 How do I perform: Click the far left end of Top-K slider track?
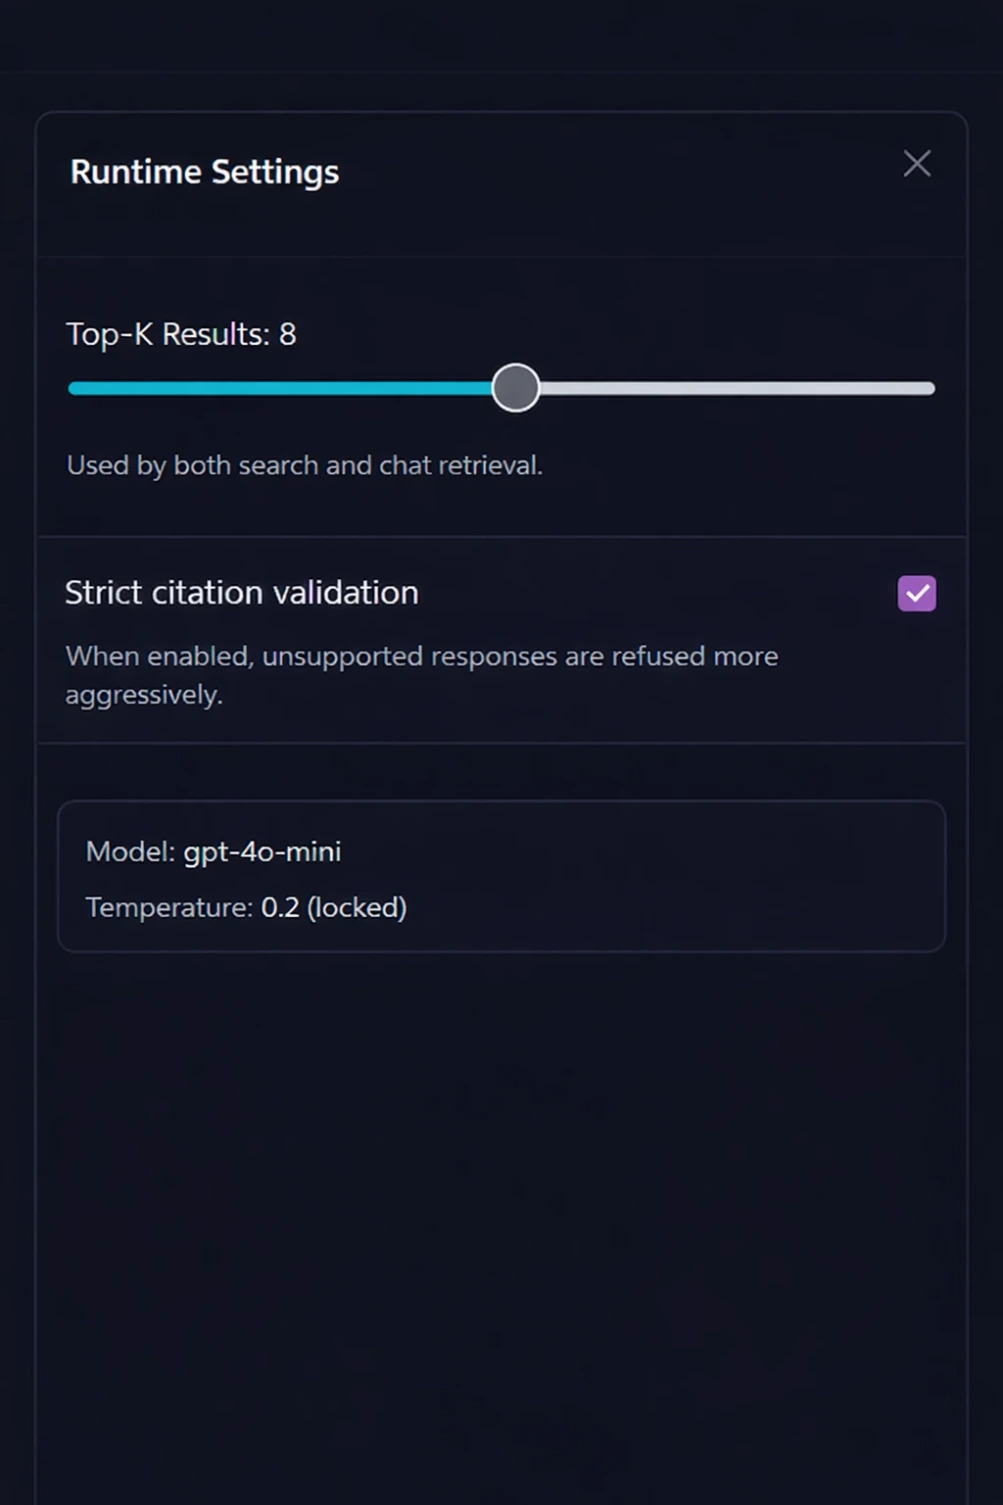tap(73, 388)
